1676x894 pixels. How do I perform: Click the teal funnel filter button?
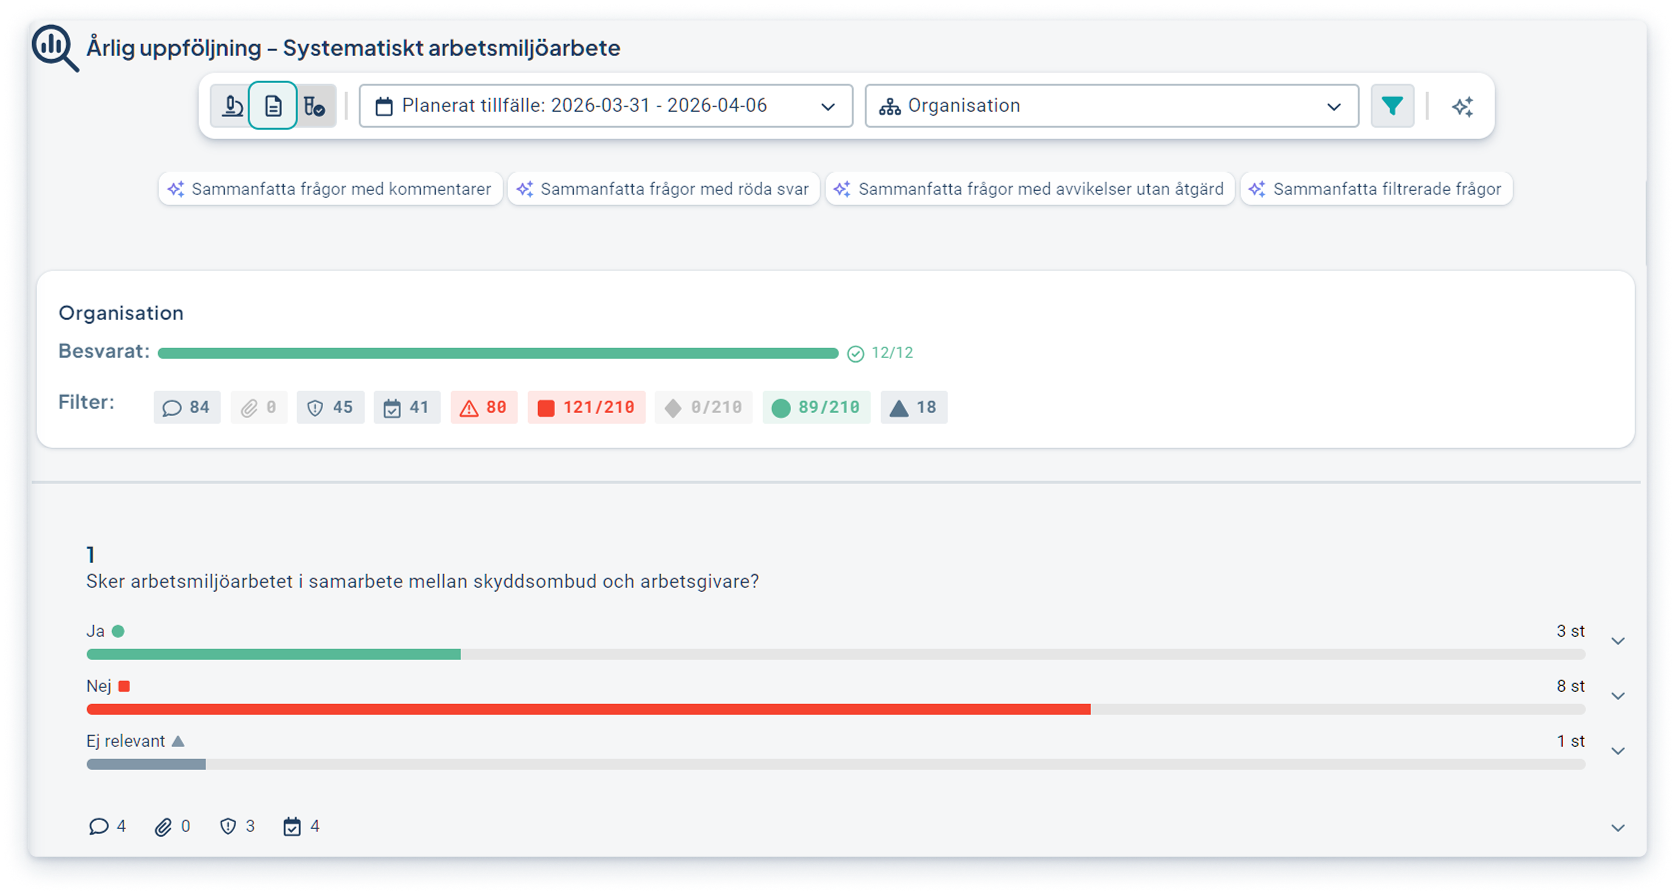click(1391, 106)
